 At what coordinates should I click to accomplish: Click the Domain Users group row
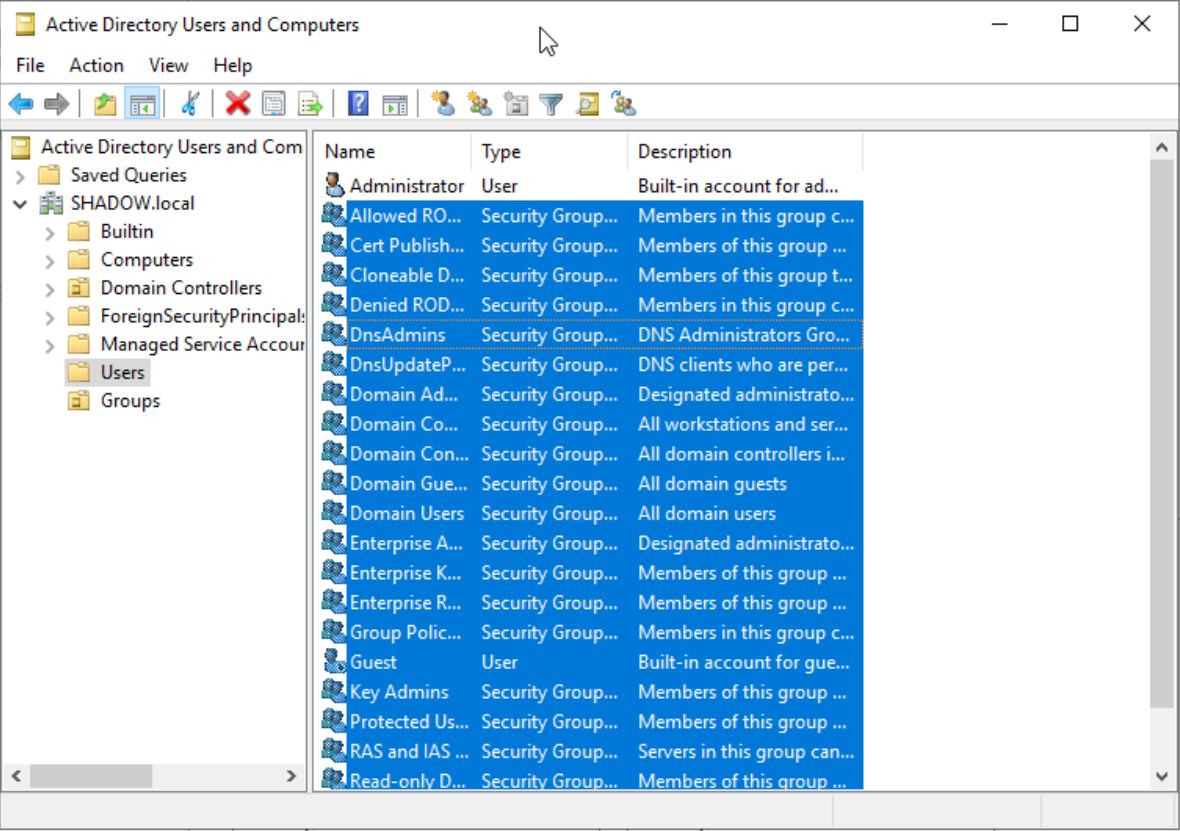pyautogui.click(x=406, y=514)
